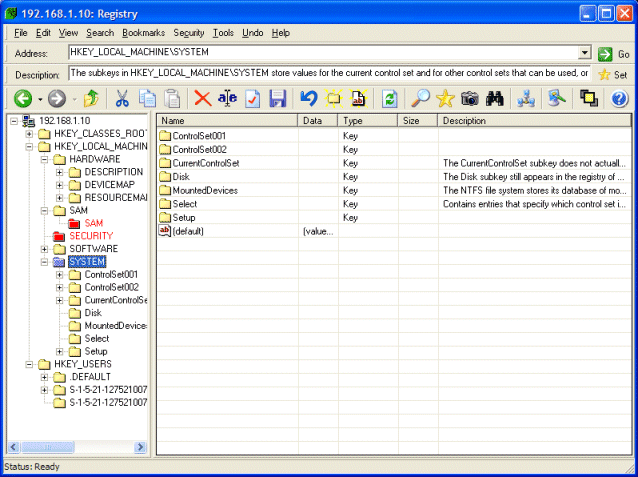
Task: Sort by the Size column header
Action: (x=417, y=121)
